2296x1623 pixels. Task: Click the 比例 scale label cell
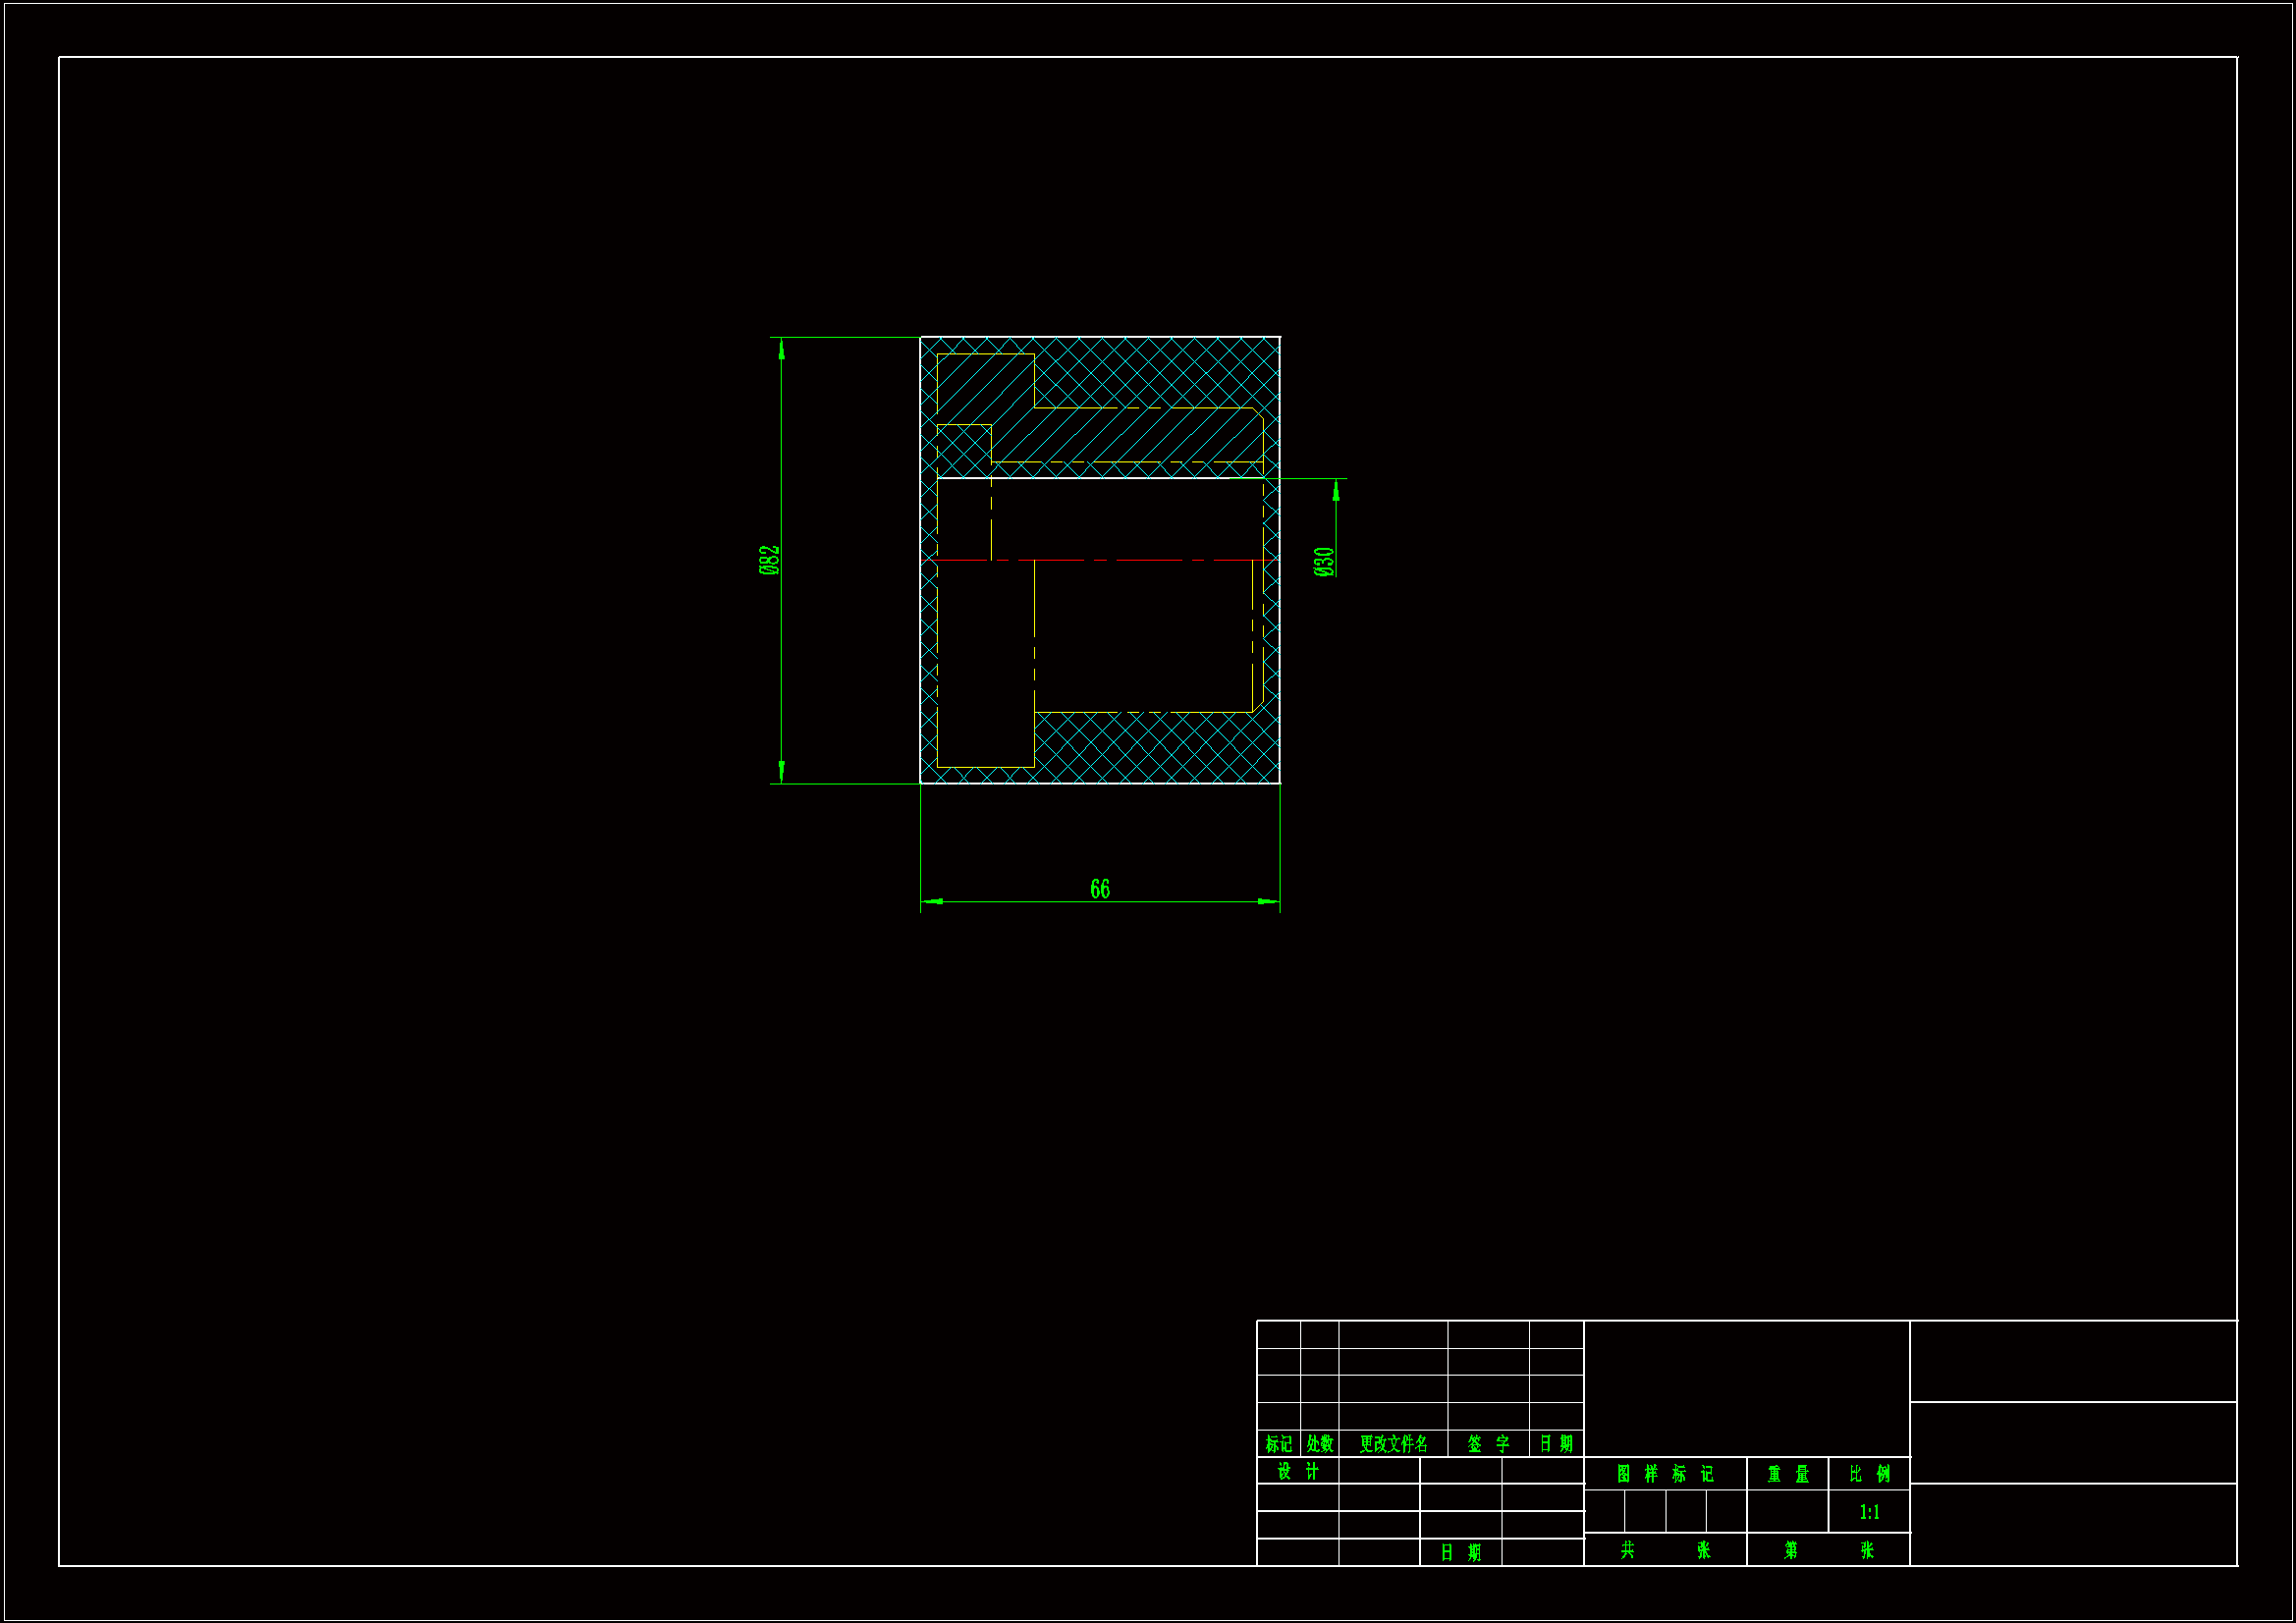1869,1474
